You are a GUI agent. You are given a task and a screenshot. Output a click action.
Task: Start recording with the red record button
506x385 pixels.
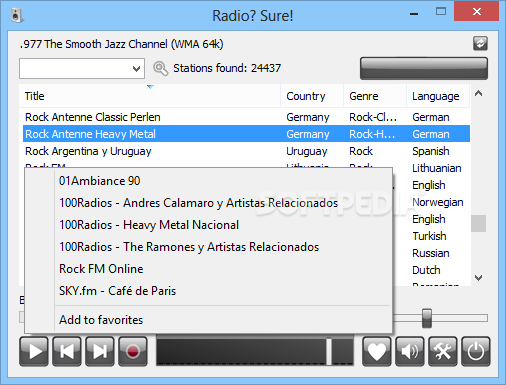[133, 351]
